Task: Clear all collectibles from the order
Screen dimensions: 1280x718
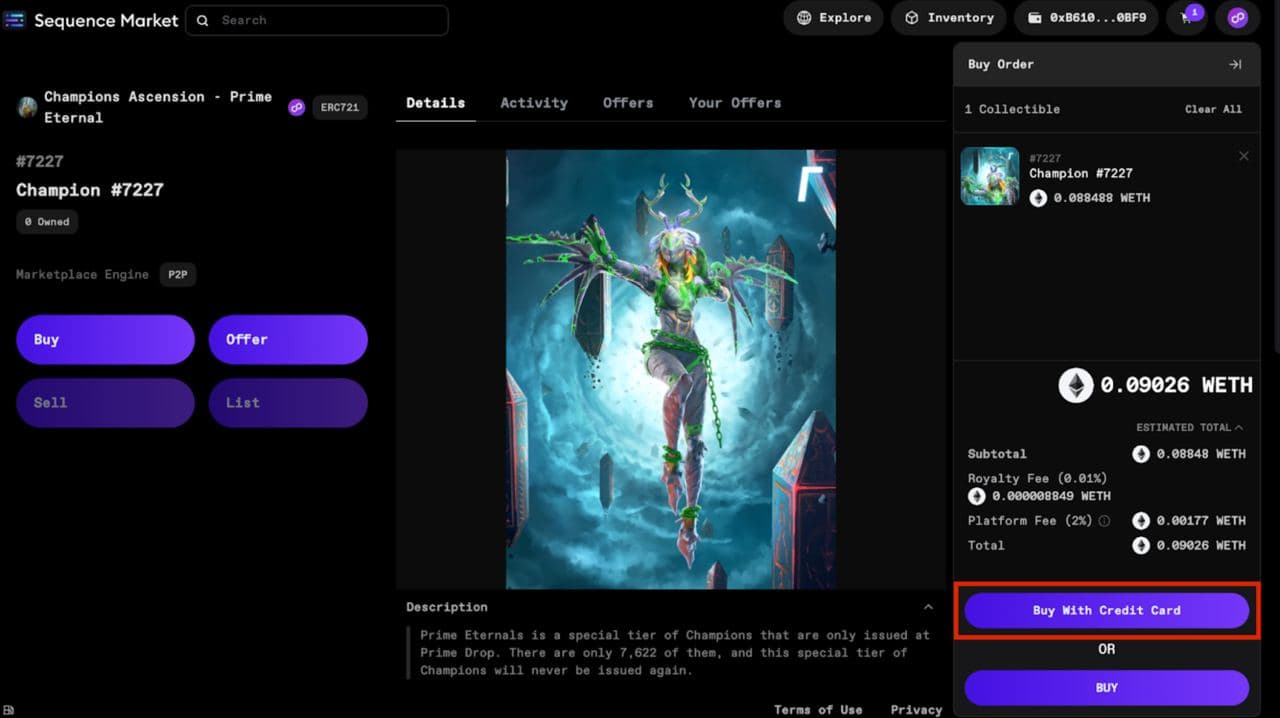Action: [1213, 109]
